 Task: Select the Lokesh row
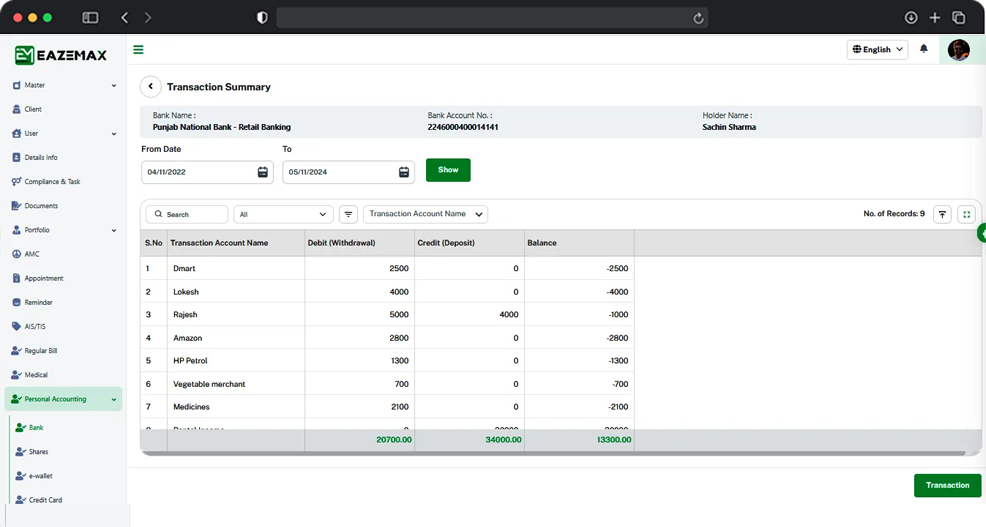(x=387, y=292)
